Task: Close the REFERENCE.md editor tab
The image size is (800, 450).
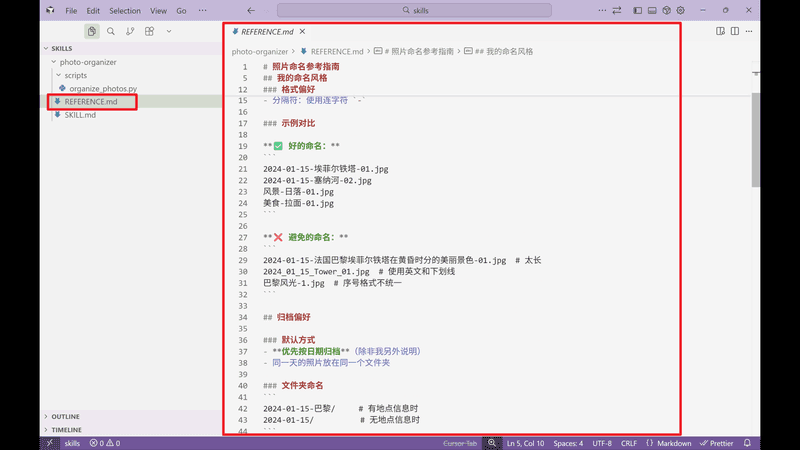Action: pyautogui.click(x=302, y=31)
